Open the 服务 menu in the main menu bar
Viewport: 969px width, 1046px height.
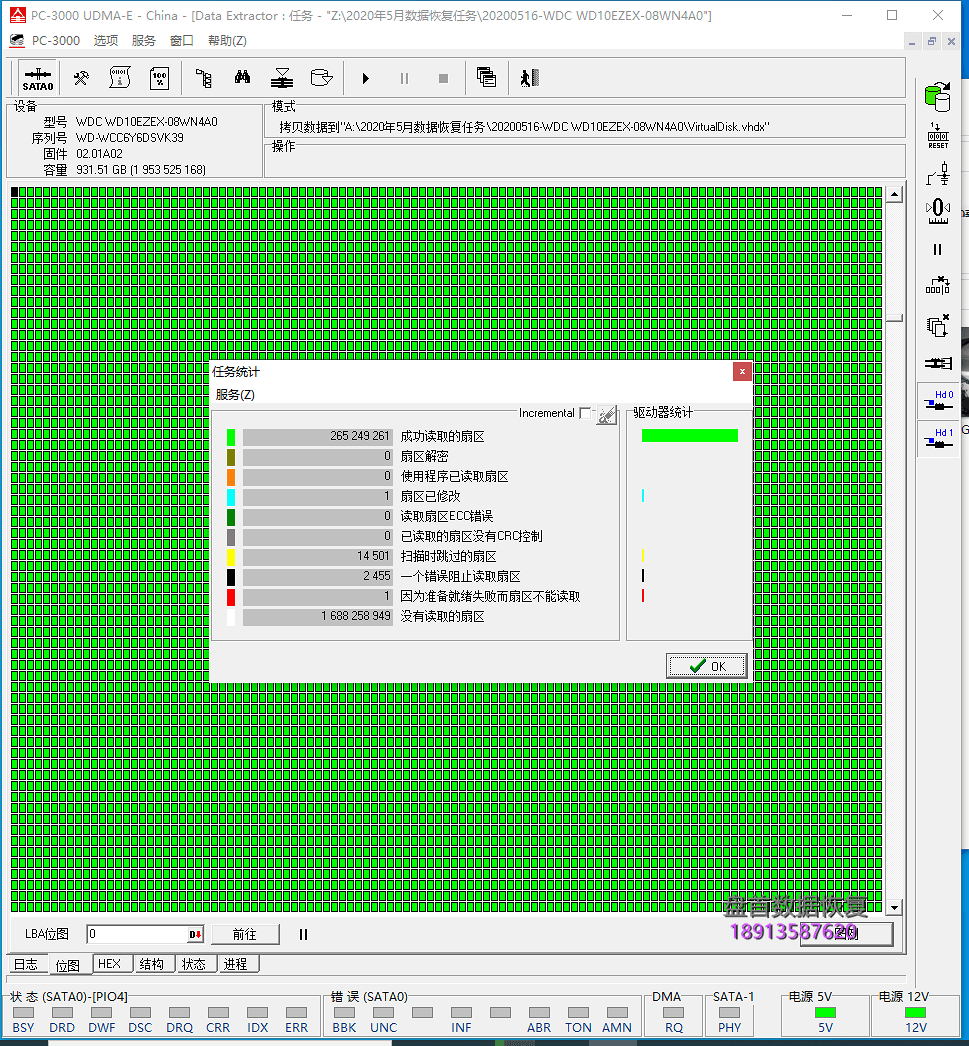(x=143, y=41)
